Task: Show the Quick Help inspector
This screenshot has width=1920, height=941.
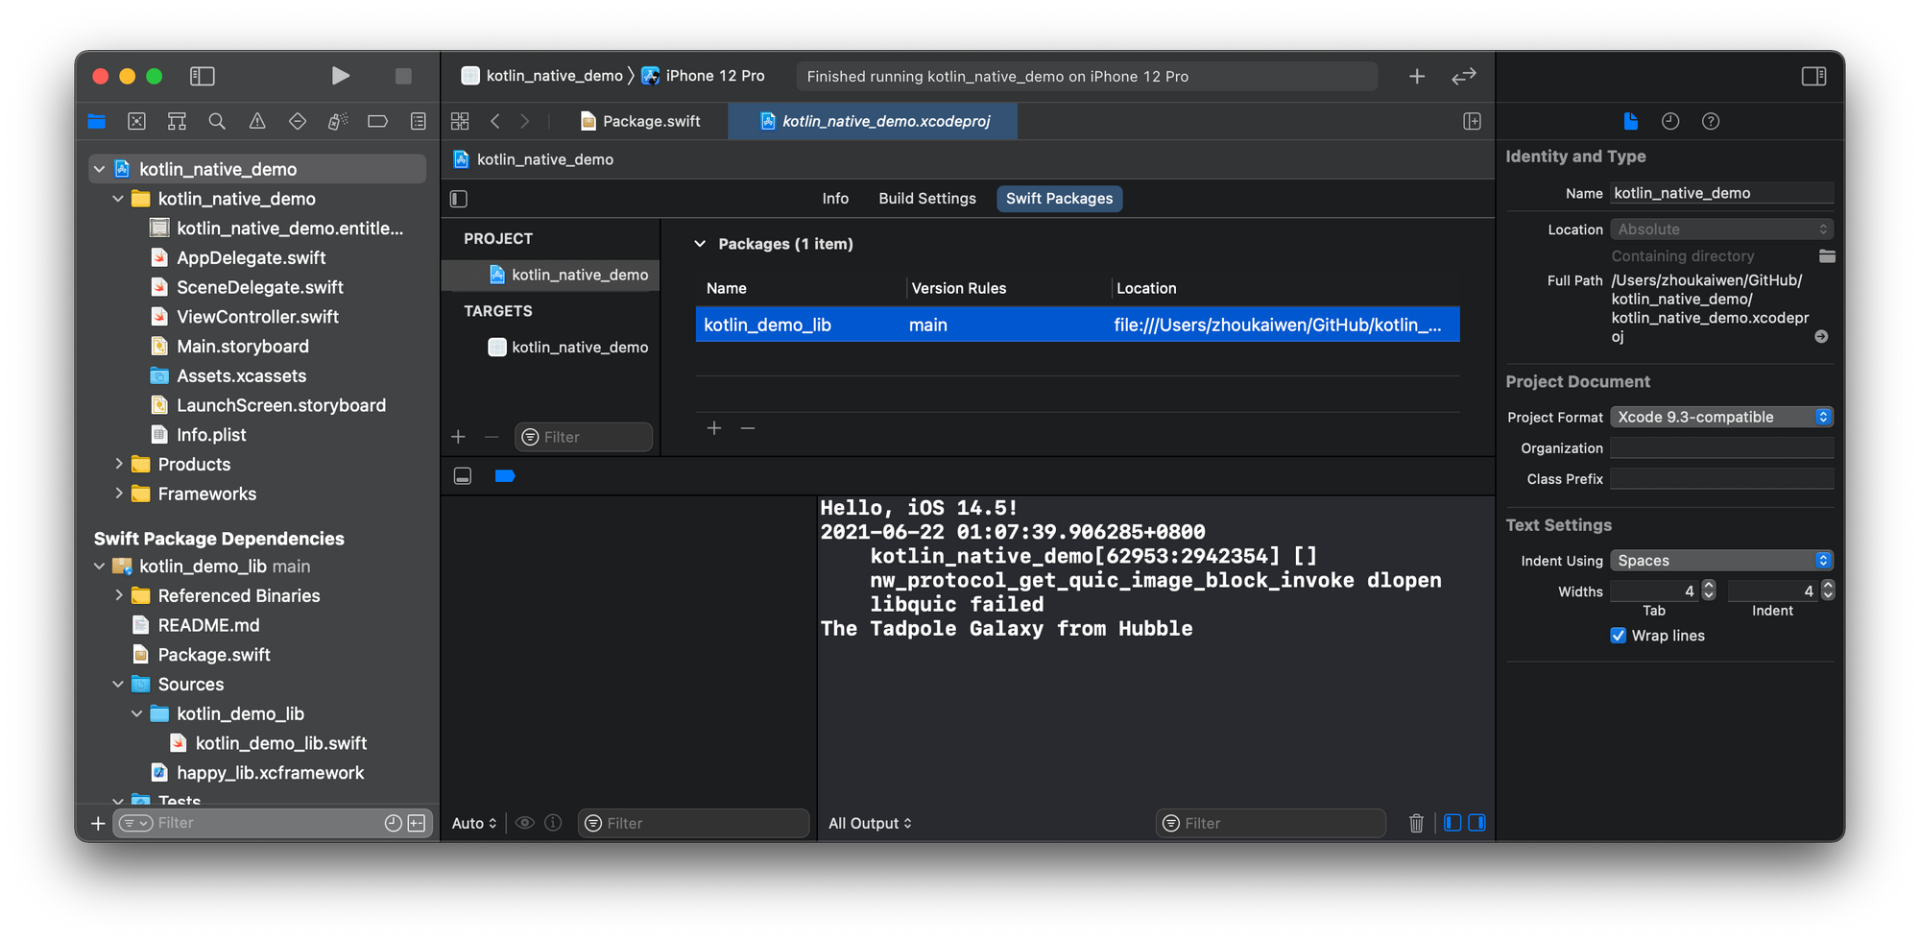Action: 1711,121
